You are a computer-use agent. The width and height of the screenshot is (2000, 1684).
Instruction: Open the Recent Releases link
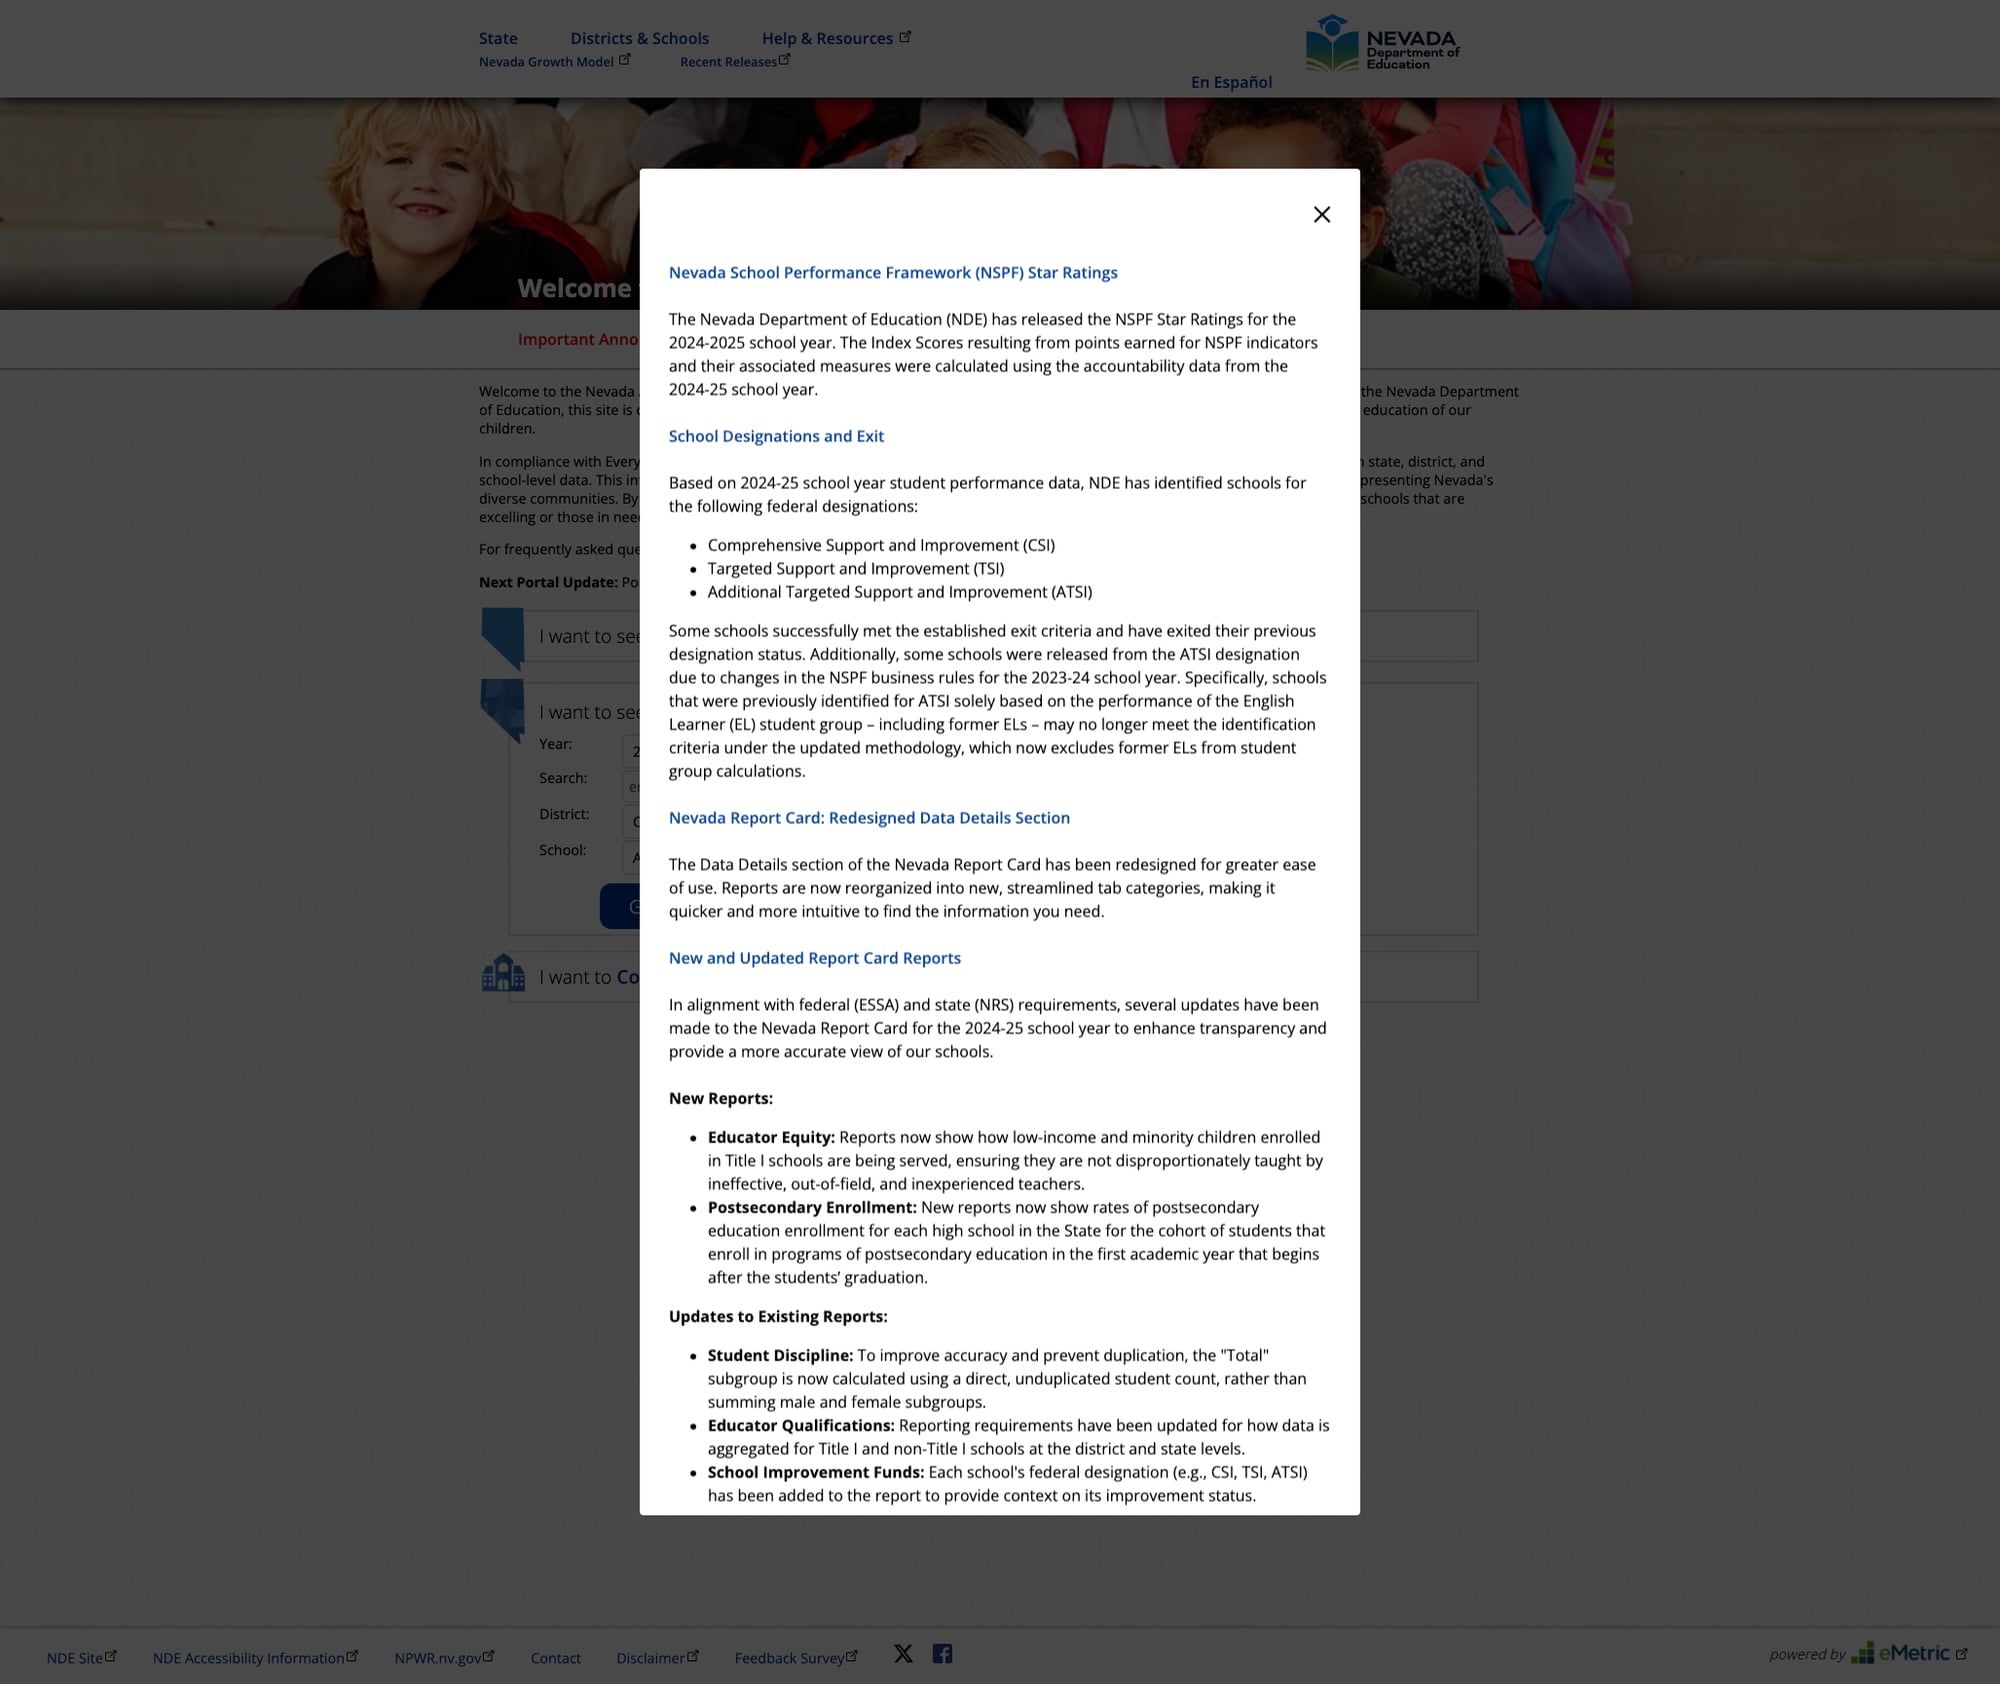(x=728, y=62)
